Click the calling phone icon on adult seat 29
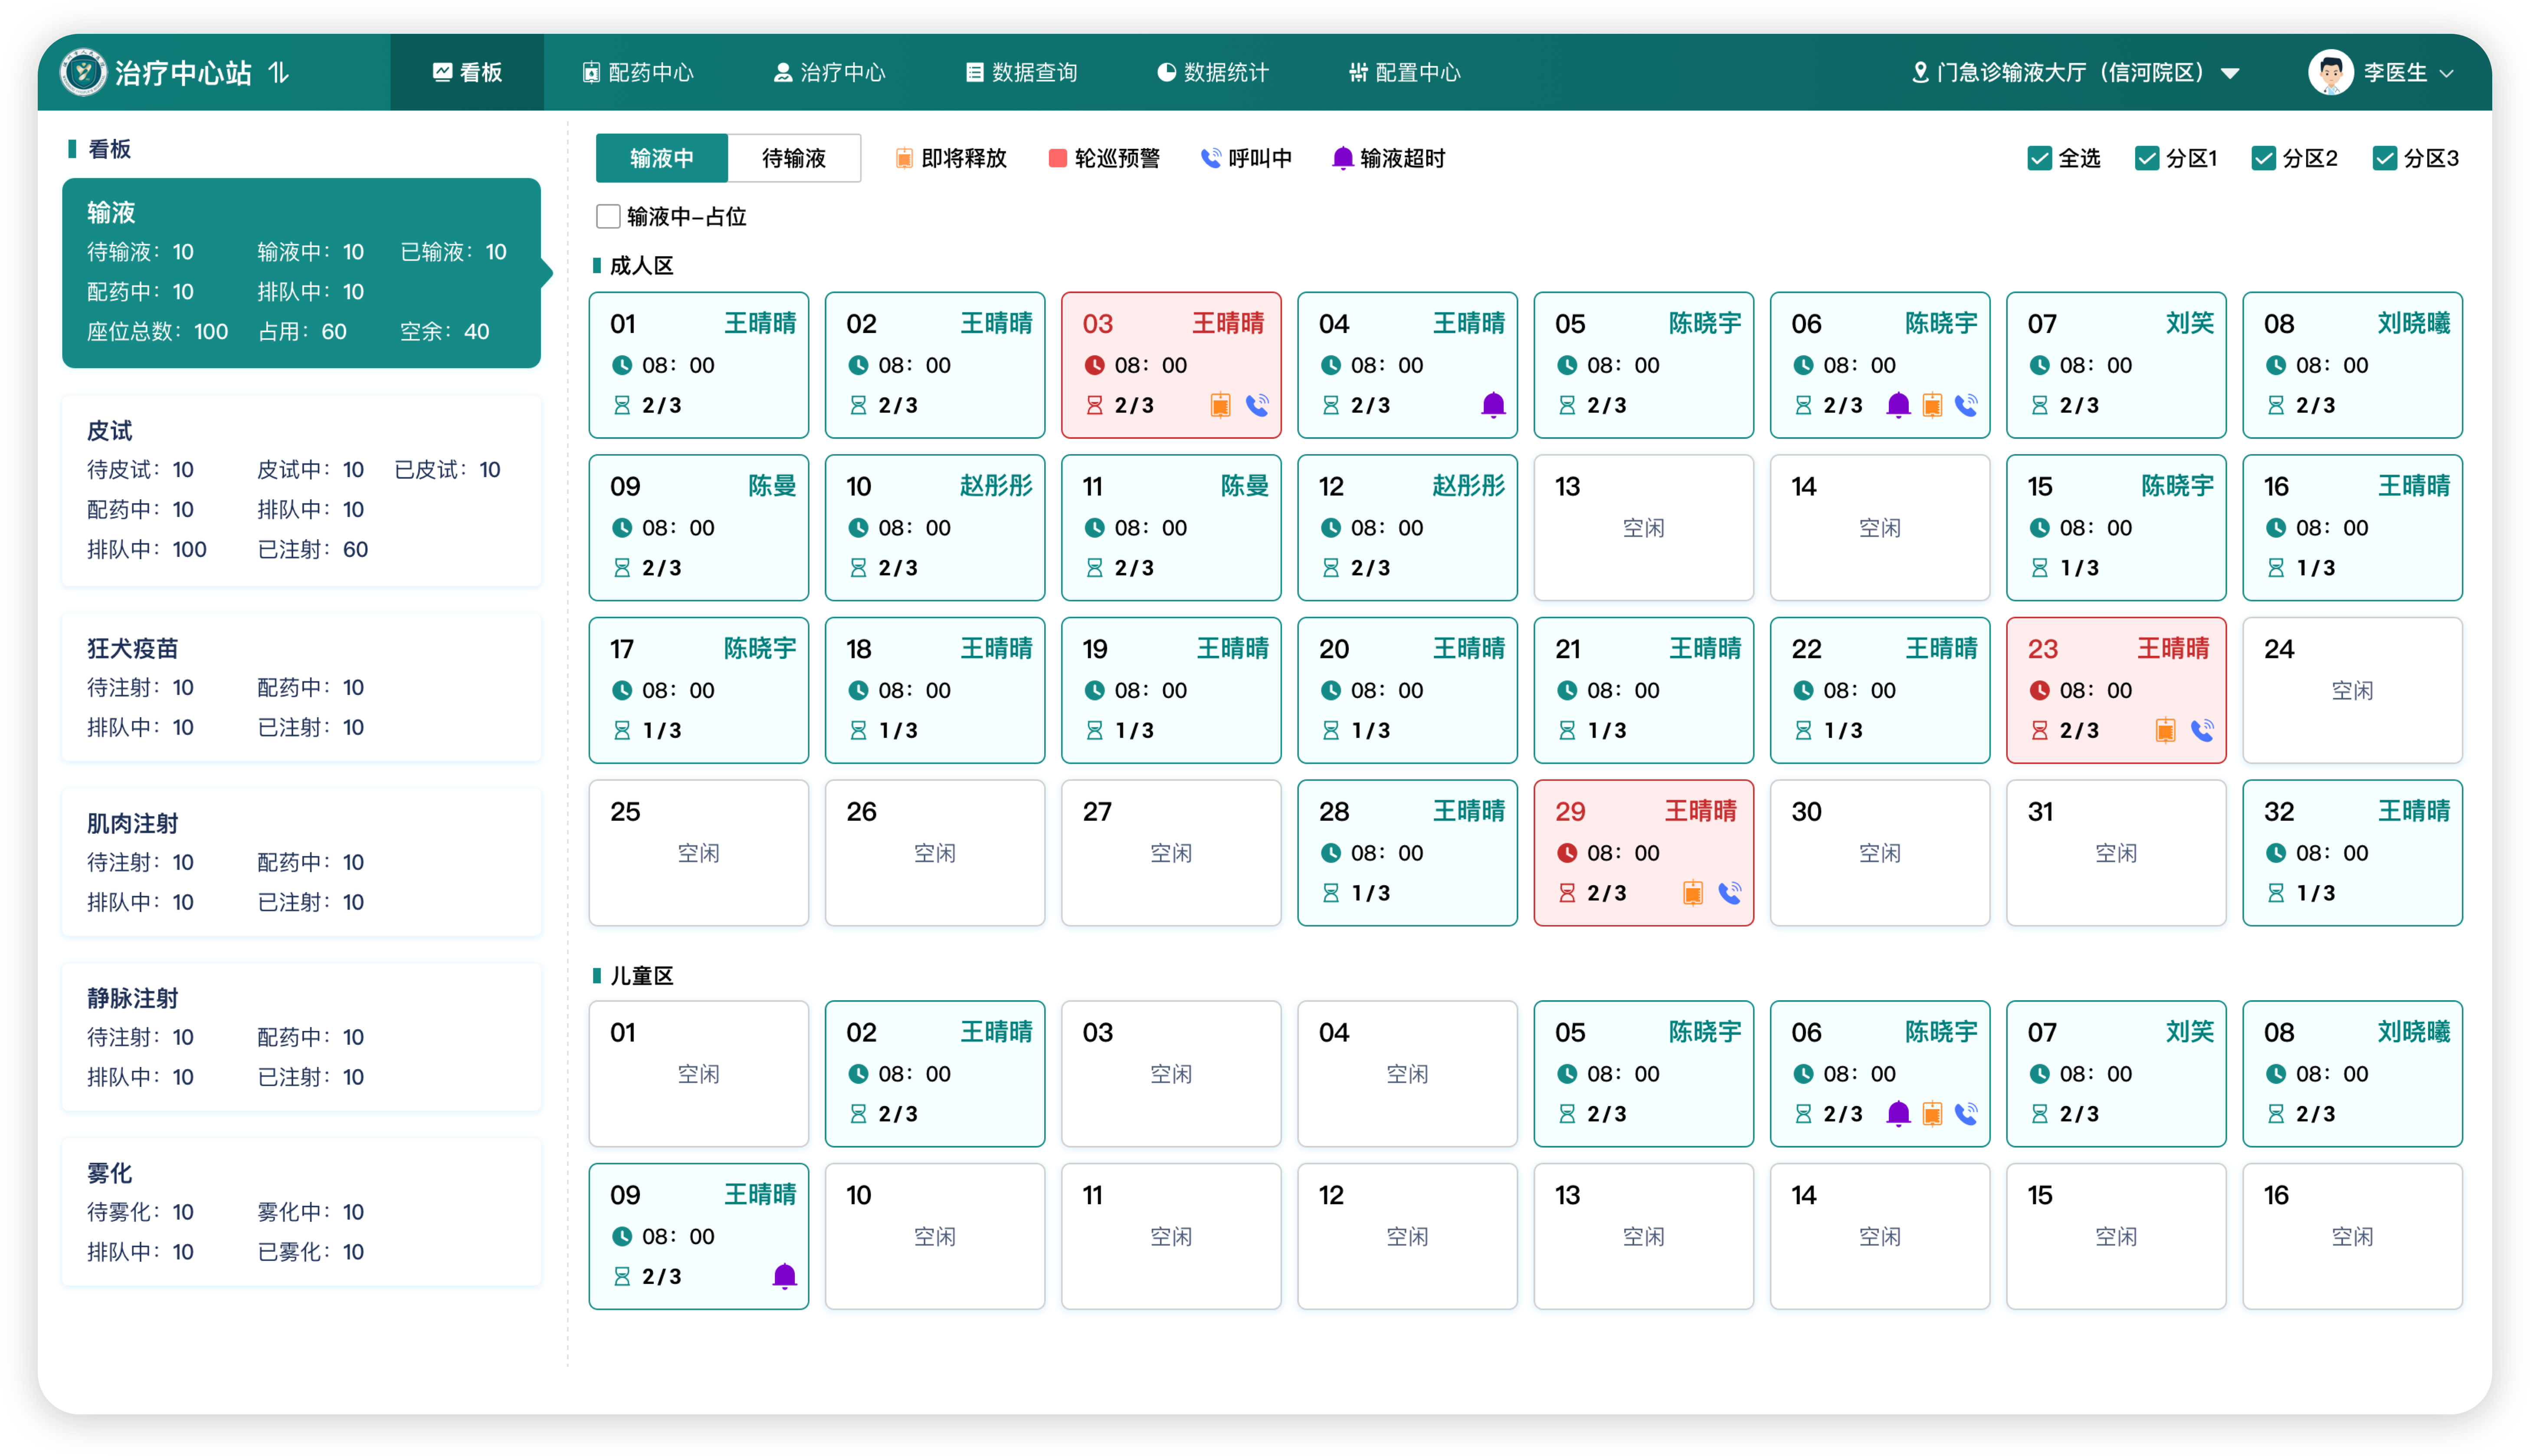This screenshot has height=1456, width=2530. pyautogui.click(x=1729, y=893)
